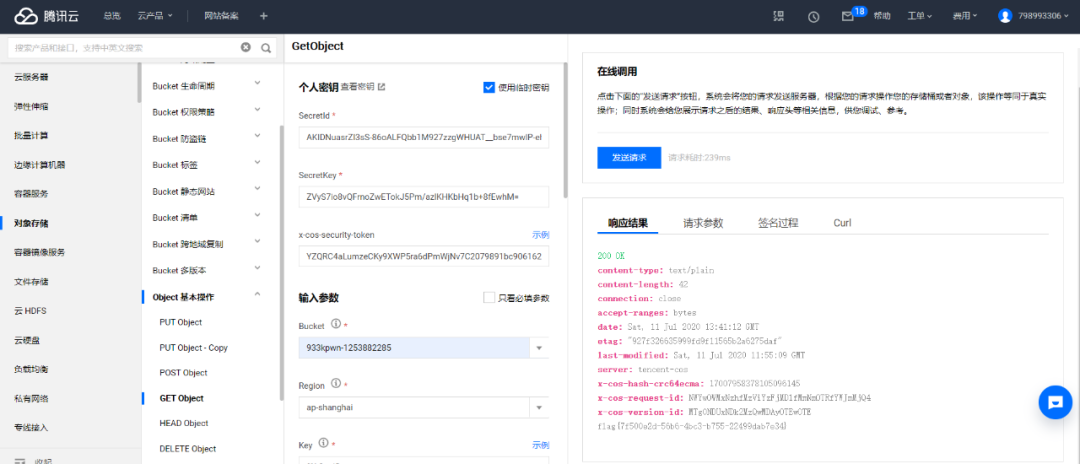Select 弹性伸缩 in product list
The height and width of the screenshot is (464, 1080).
31,106
